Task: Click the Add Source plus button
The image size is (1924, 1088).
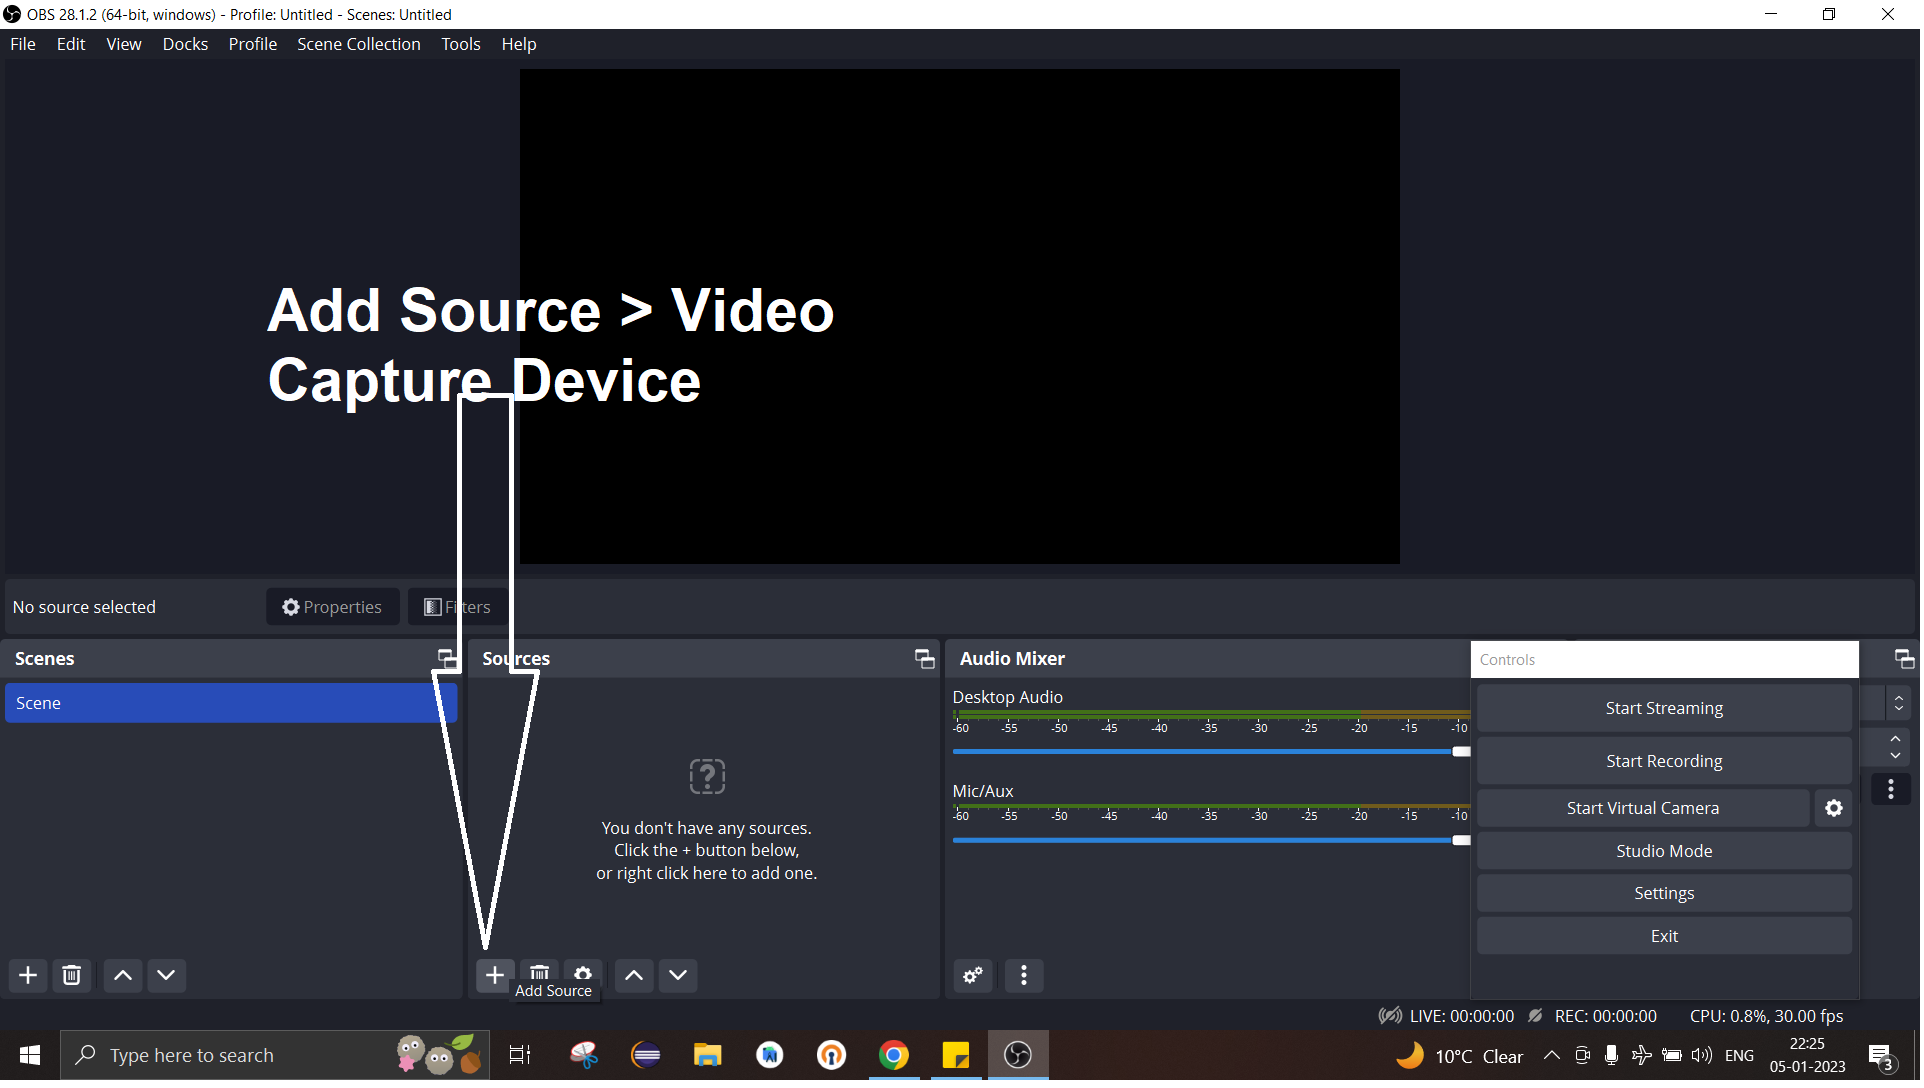Action: [495, 977]
